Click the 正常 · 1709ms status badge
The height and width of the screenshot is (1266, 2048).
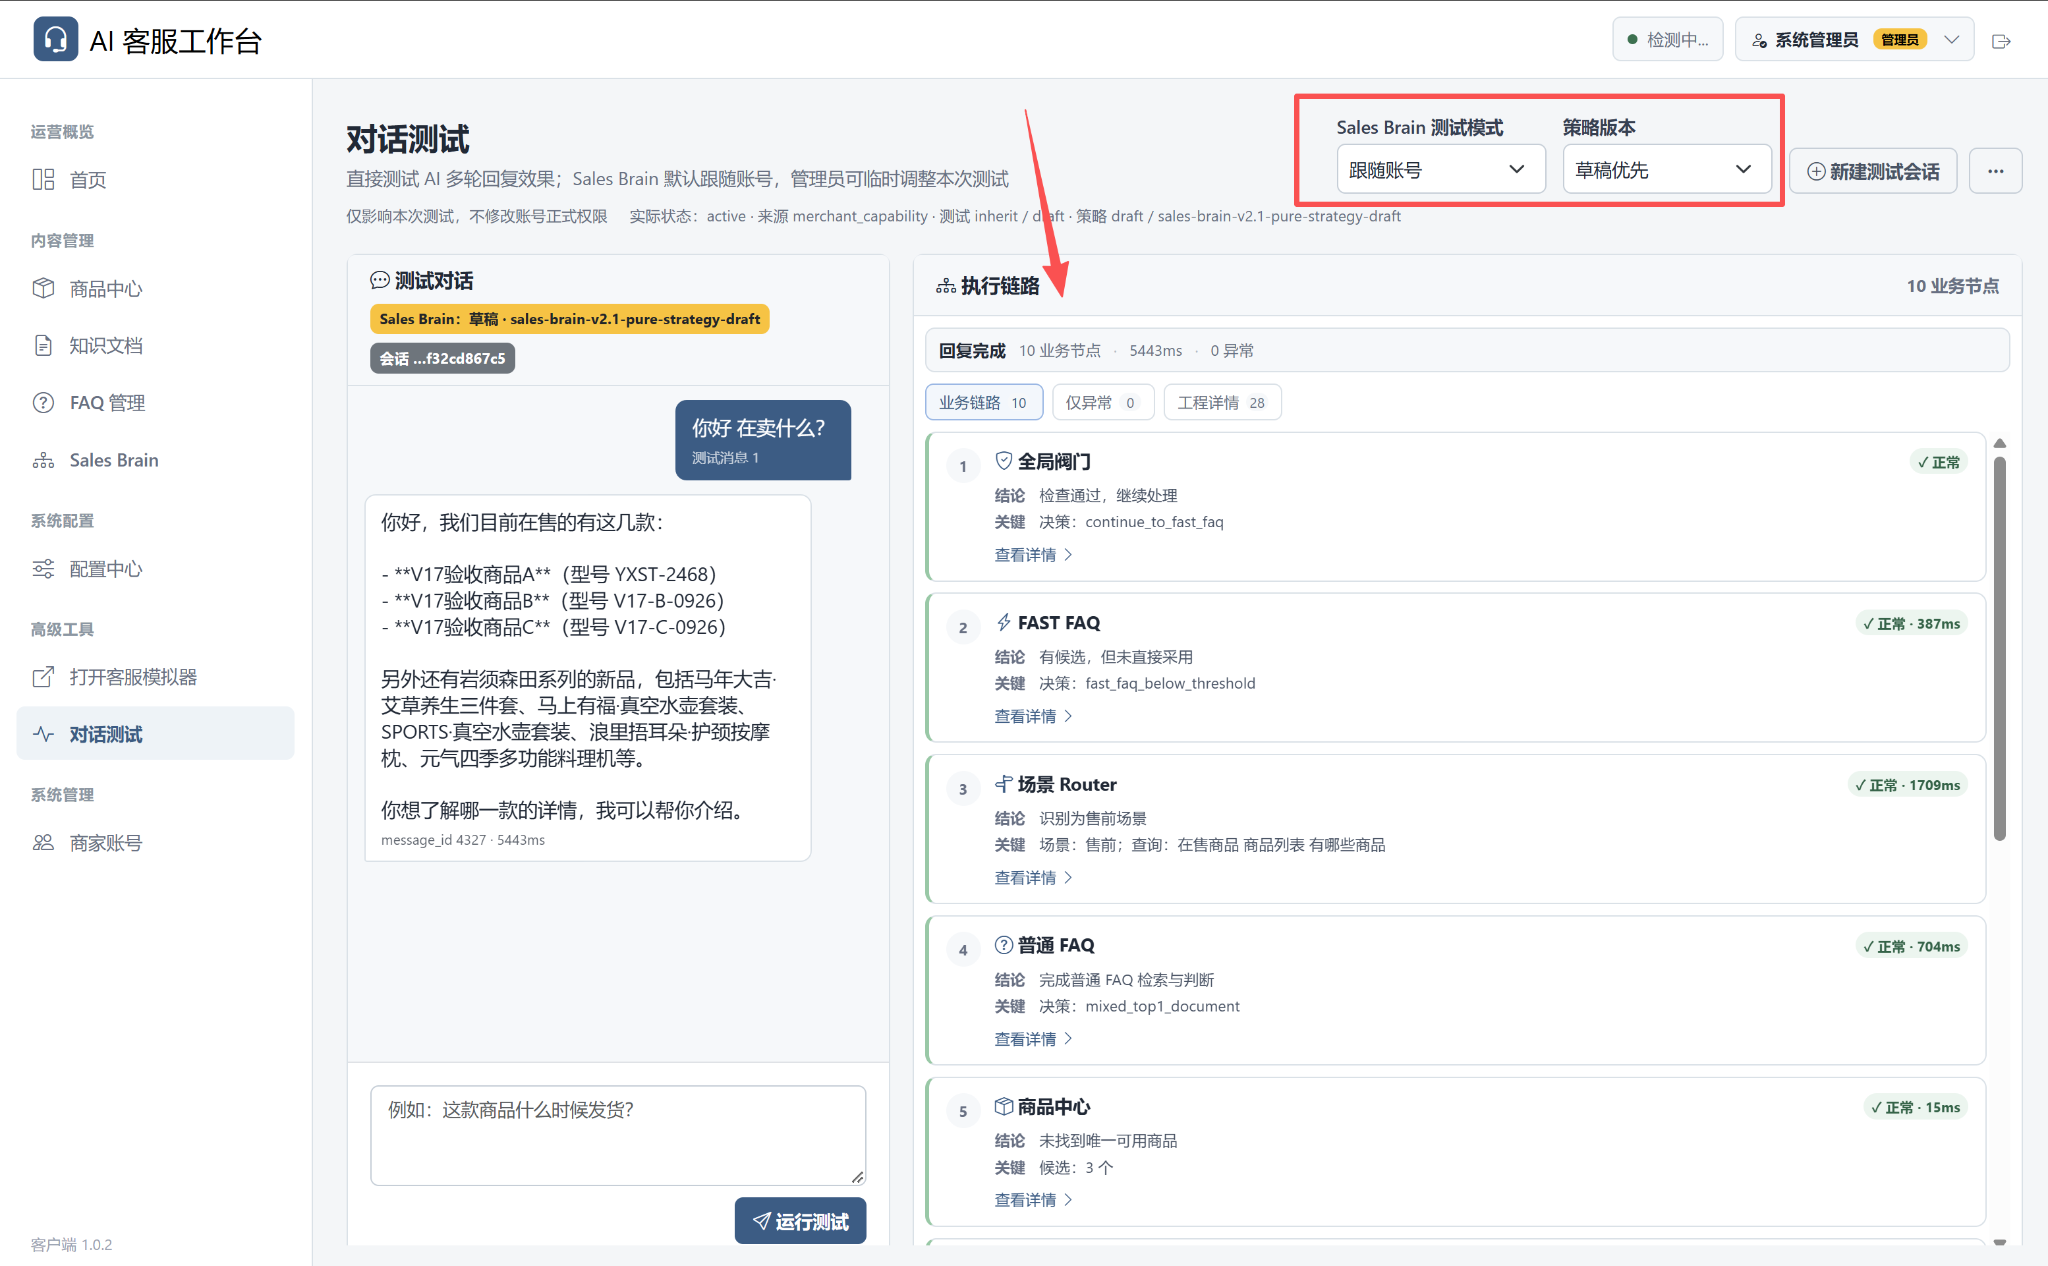tap(1907, 785)
